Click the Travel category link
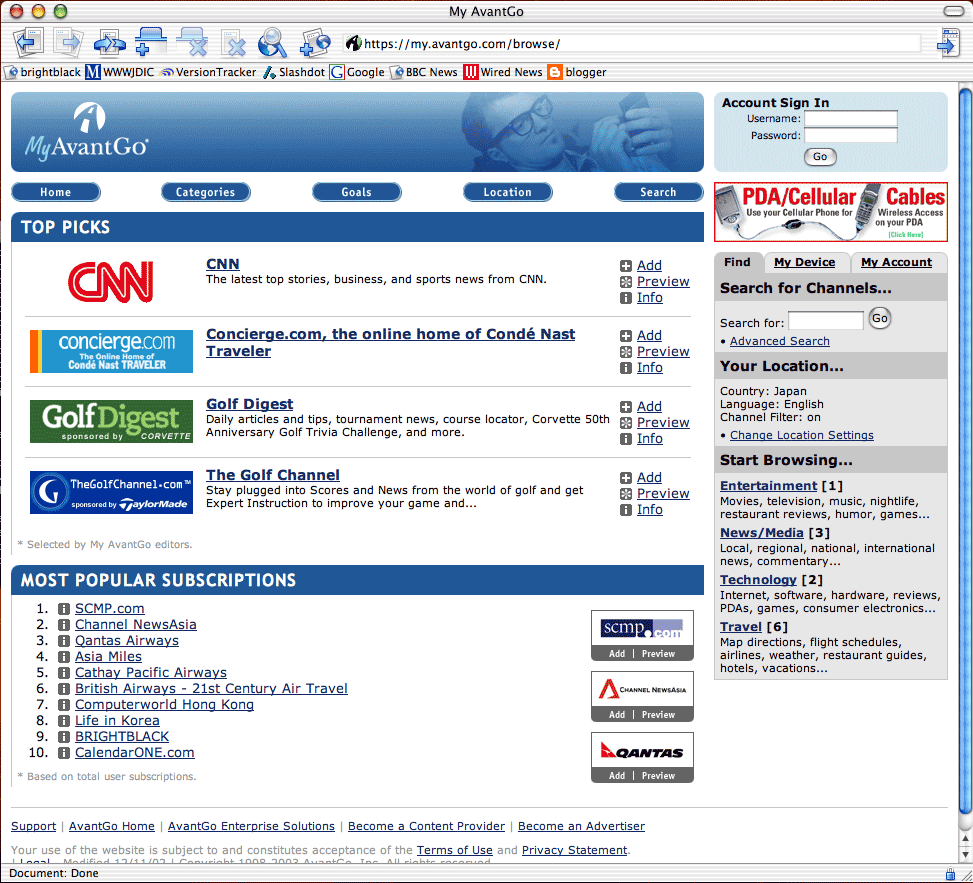The image size is (973, 883). 740,627
